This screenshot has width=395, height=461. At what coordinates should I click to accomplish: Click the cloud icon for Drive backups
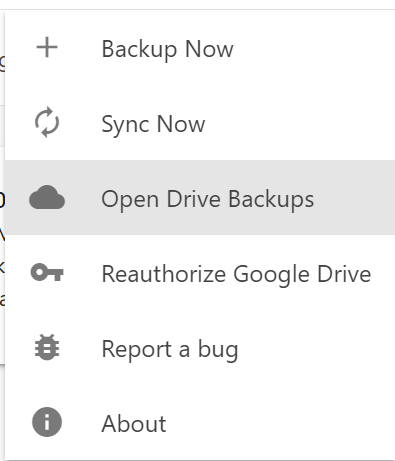point(47,197)
